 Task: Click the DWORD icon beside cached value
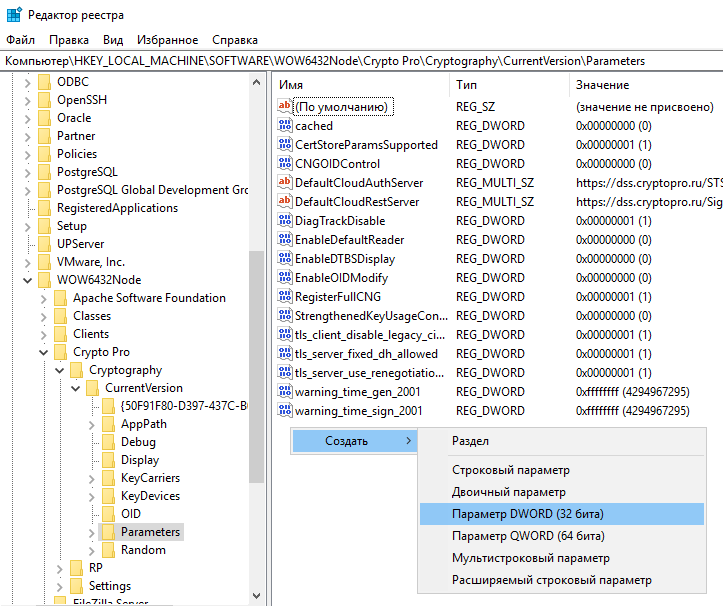tap(284, 125)
